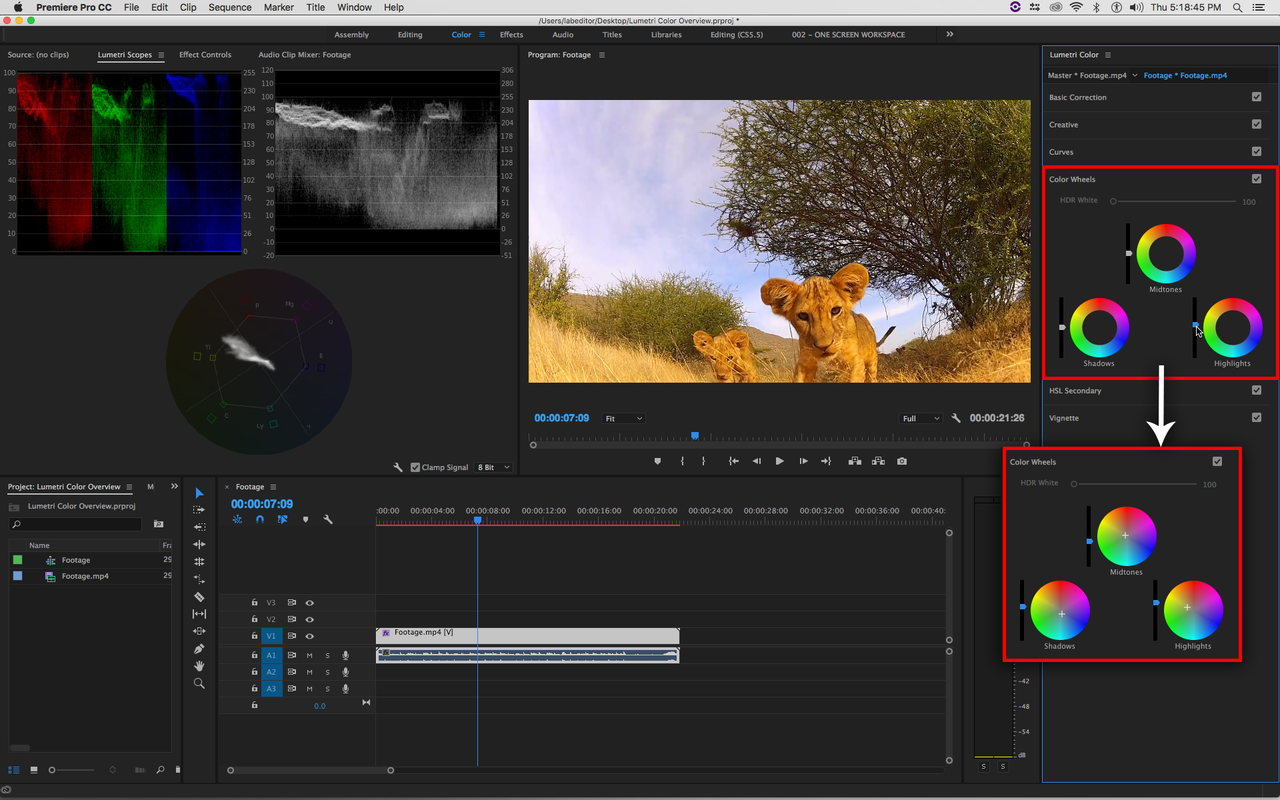Choose the Hand tool
The image size is (1280, 800).
[x=199, y=664]
